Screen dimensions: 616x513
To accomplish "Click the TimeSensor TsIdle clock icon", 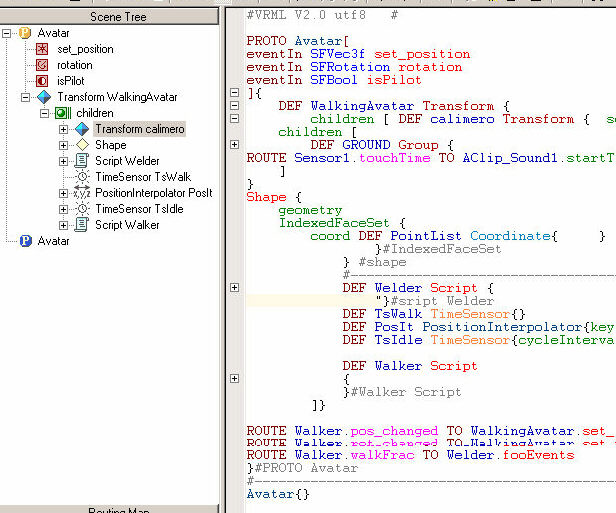I will (82, 209).
